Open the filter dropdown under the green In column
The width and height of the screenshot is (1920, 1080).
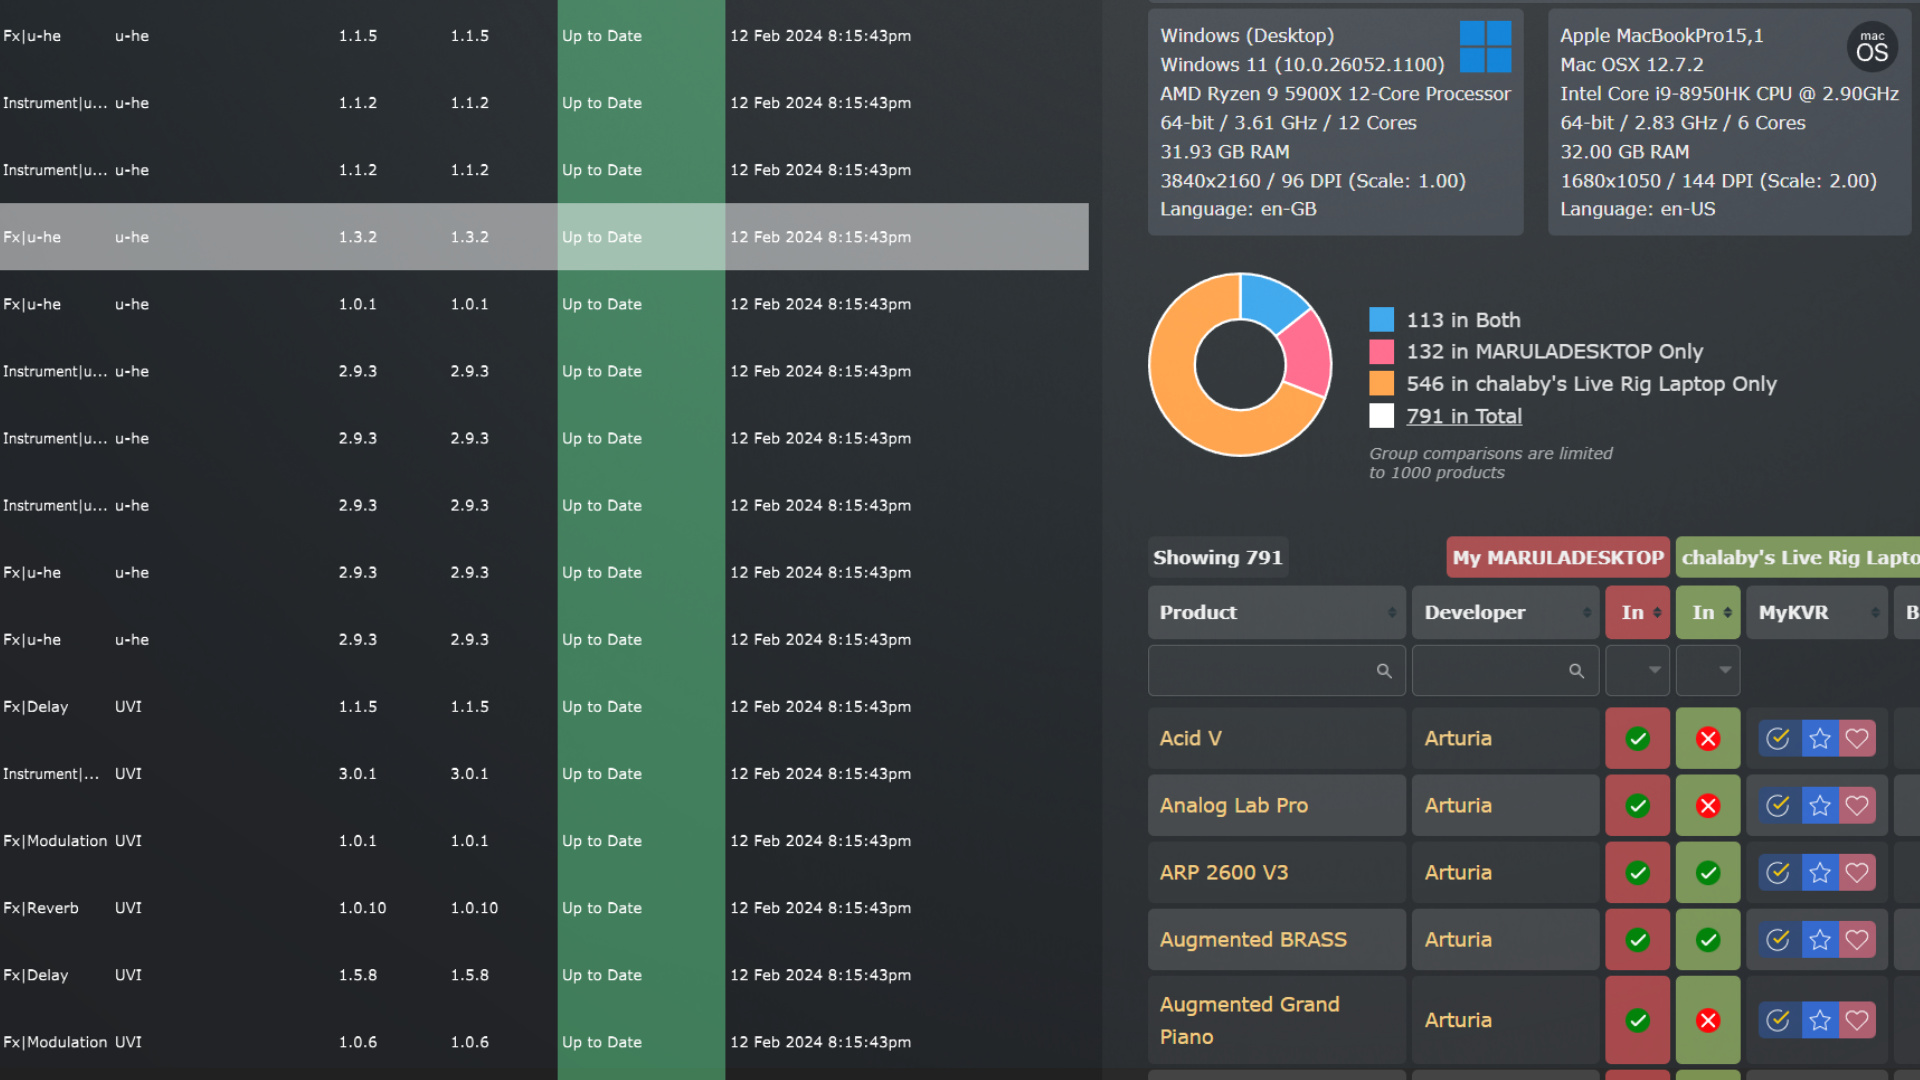(1708, 670)
